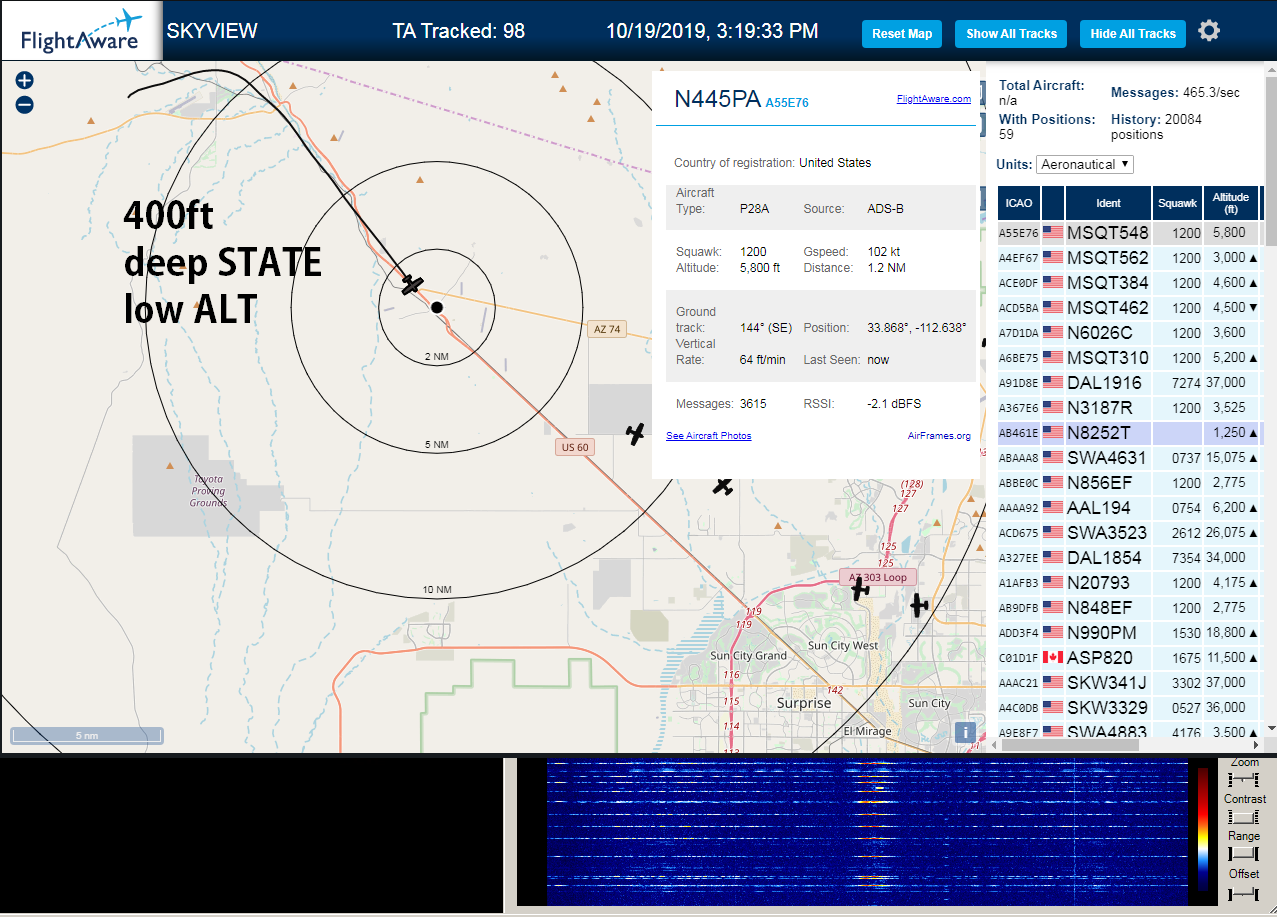Show all aircraft tracks
Viewport: 1277px width, 917px height.
click(1011, 33)
